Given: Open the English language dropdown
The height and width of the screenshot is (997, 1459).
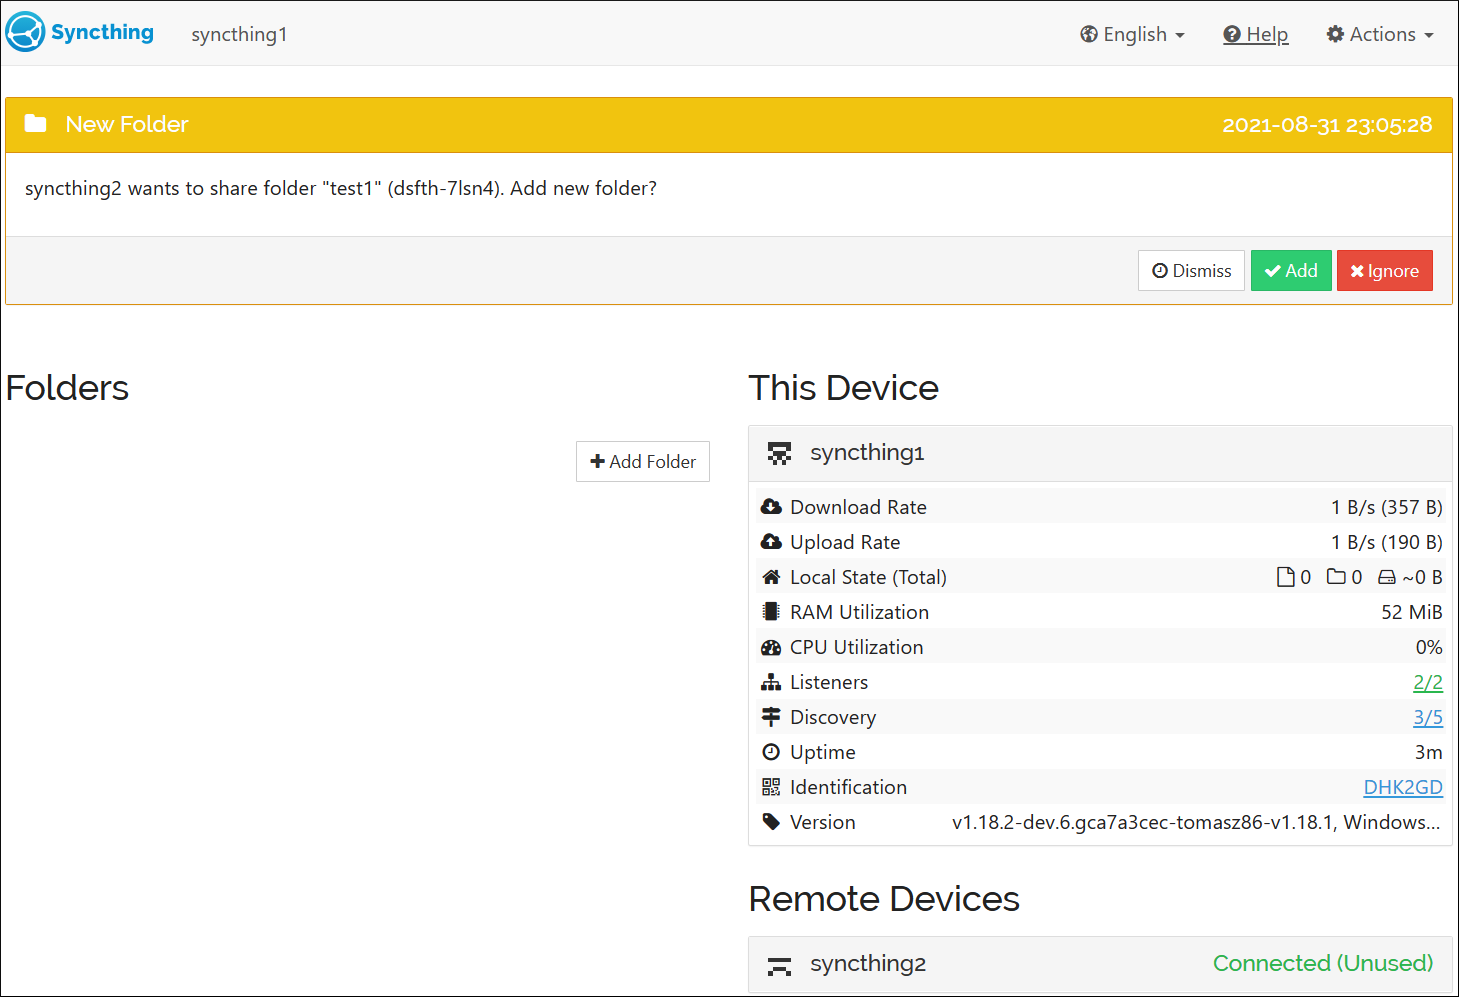Looking at the screenshot, I should 1131,33.
